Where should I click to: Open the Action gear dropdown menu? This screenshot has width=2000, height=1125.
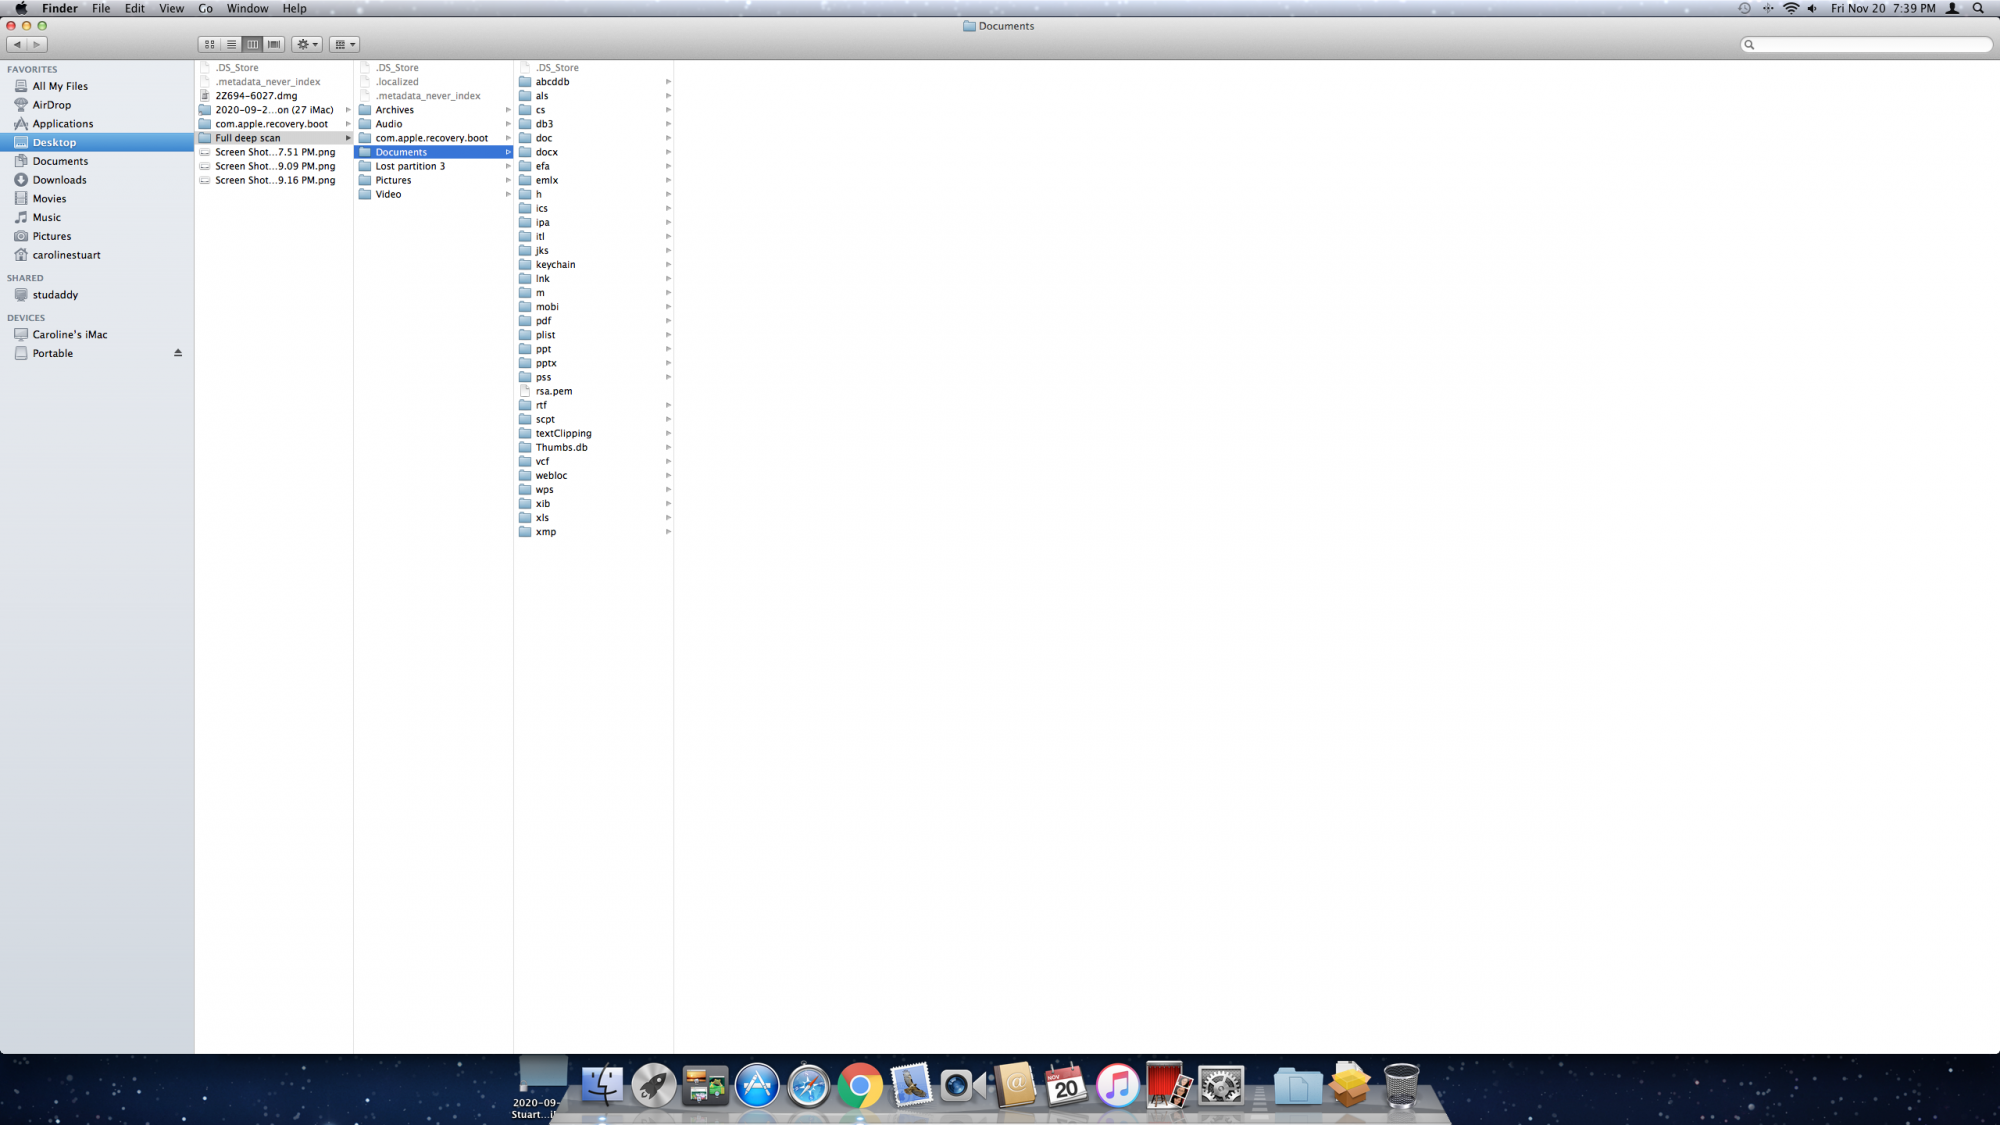tap(307, 44)
